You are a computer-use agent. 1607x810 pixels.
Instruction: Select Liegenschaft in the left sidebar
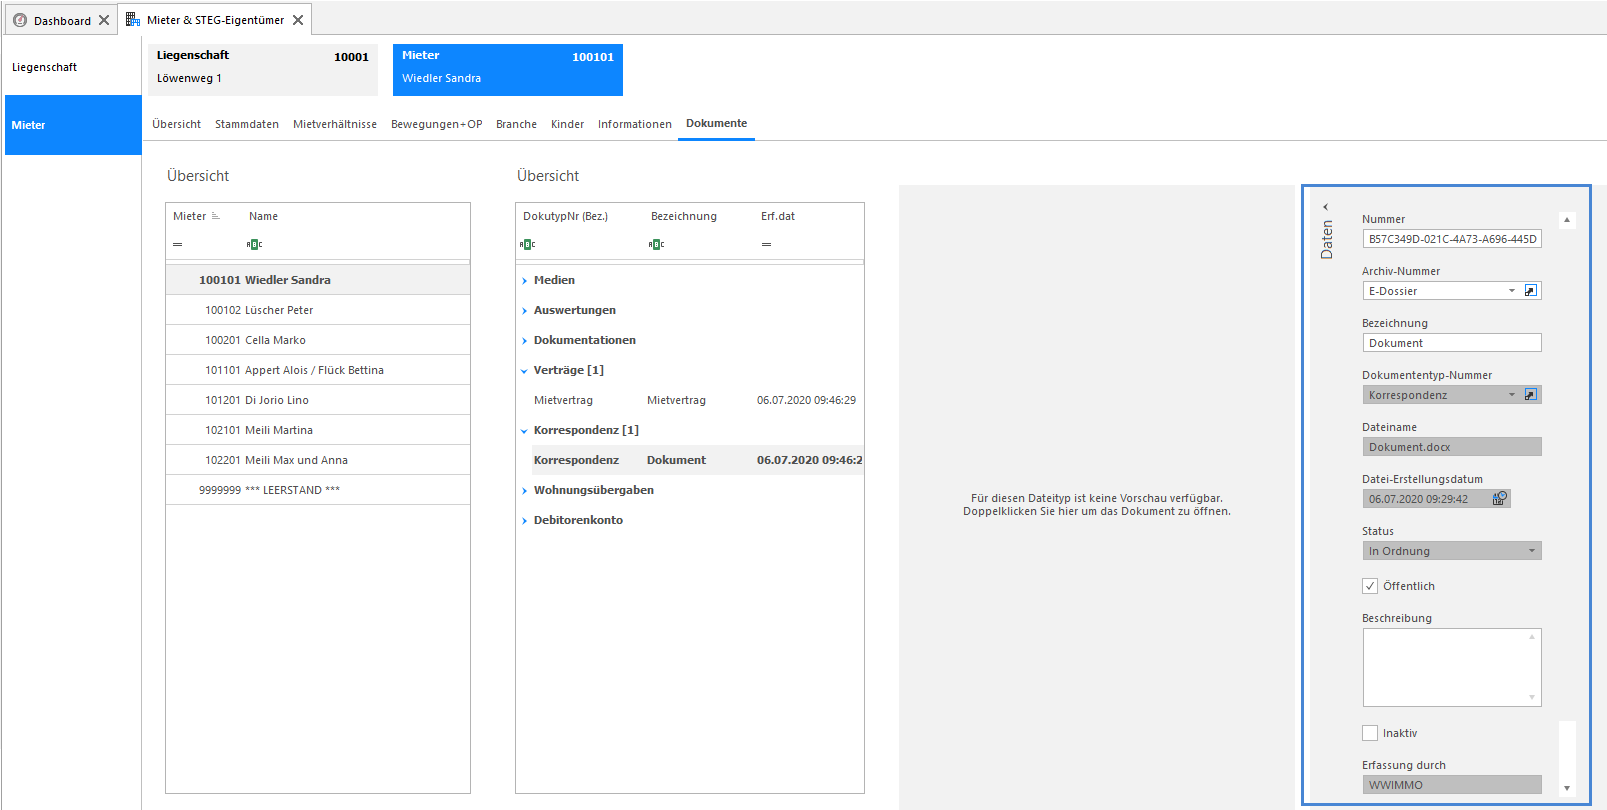pos(73,67)
